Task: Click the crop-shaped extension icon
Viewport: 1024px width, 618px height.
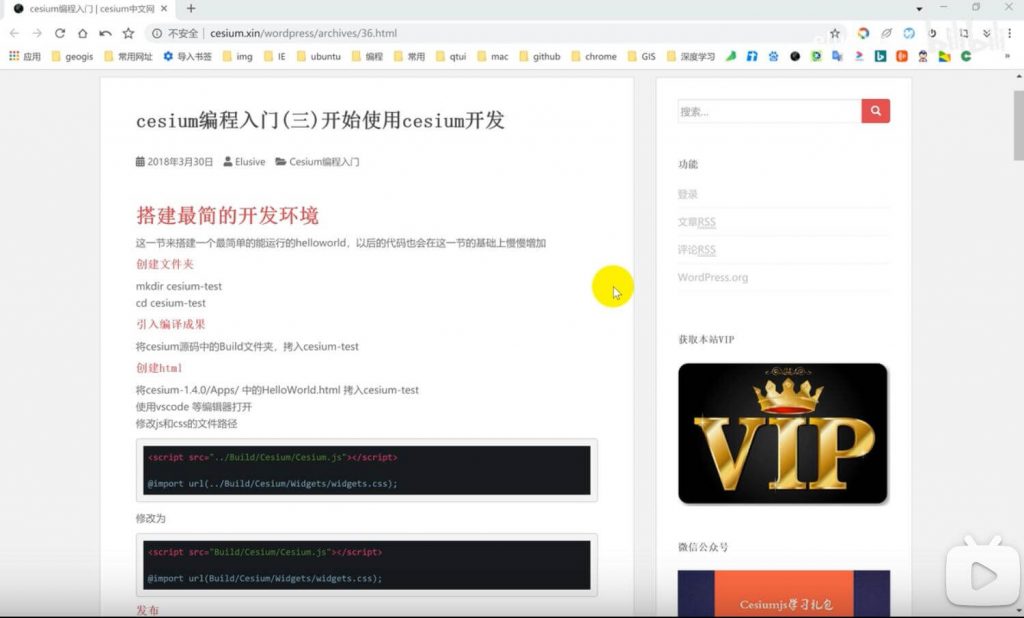Action: tap(963, 33)
